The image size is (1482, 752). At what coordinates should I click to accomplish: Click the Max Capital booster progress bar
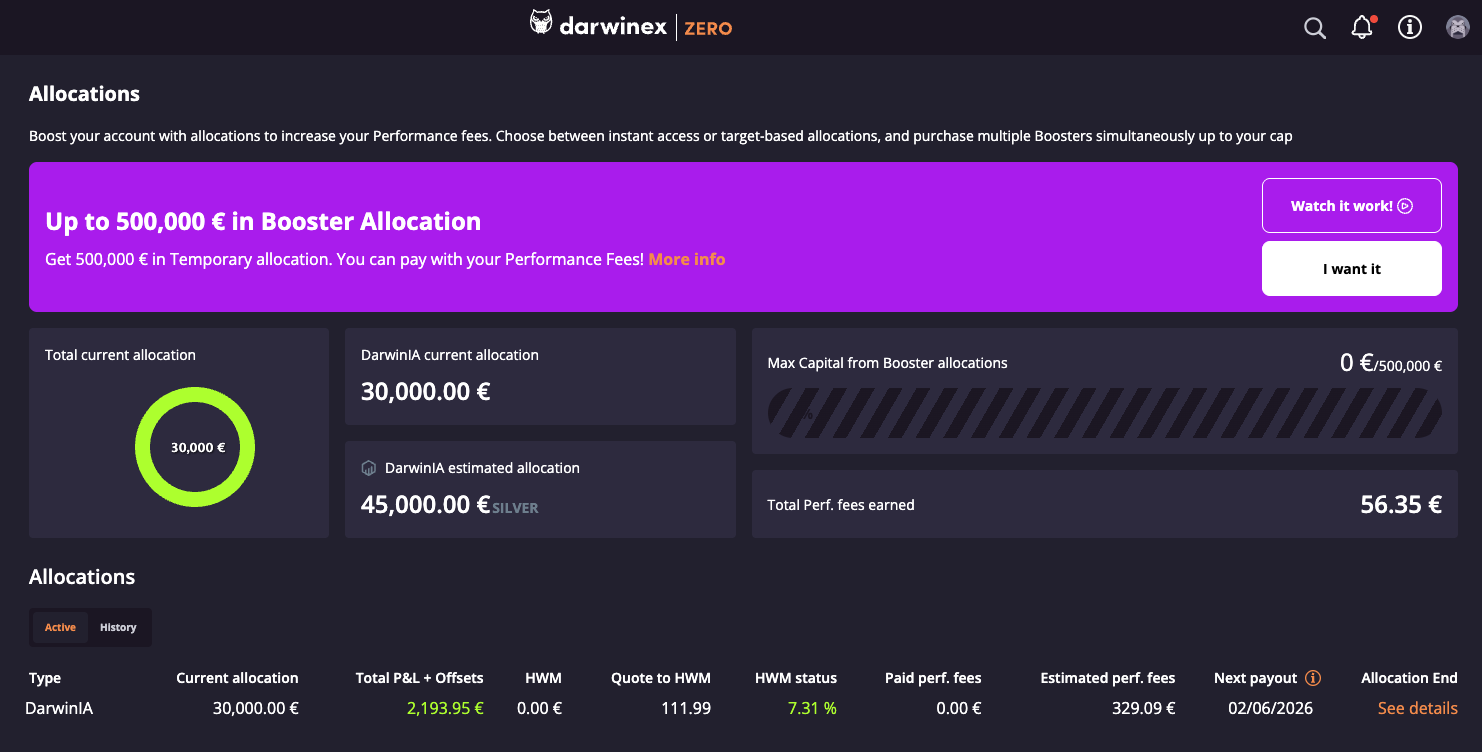click(1104, 414)
